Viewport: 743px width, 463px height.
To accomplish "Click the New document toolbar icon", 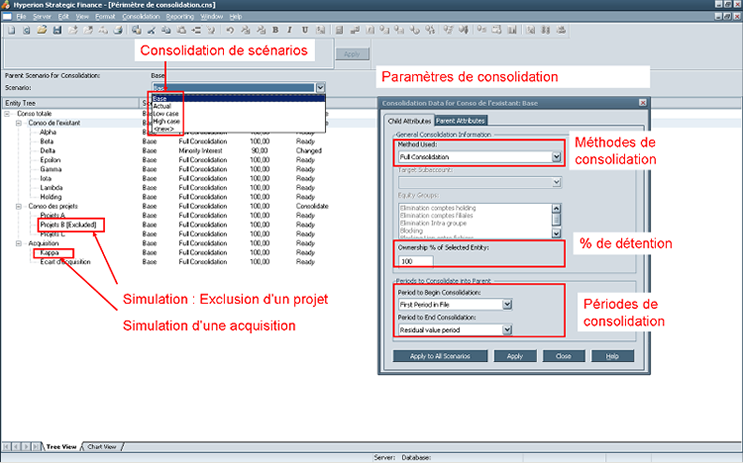I will click(x=12, y=30).
